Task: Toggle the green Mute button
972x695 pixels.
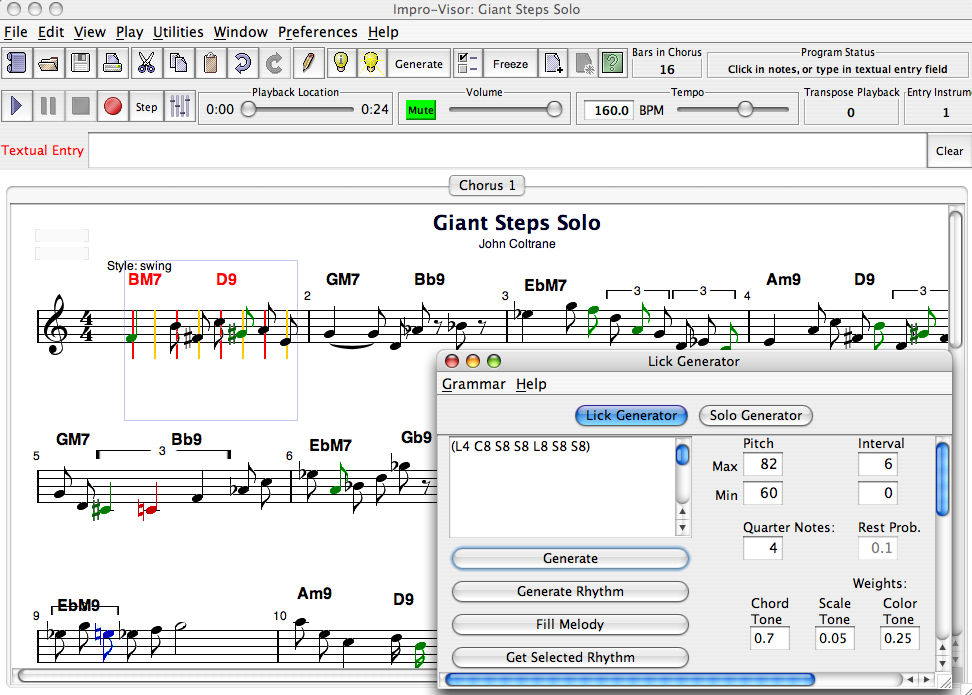Action: (421, 110)
